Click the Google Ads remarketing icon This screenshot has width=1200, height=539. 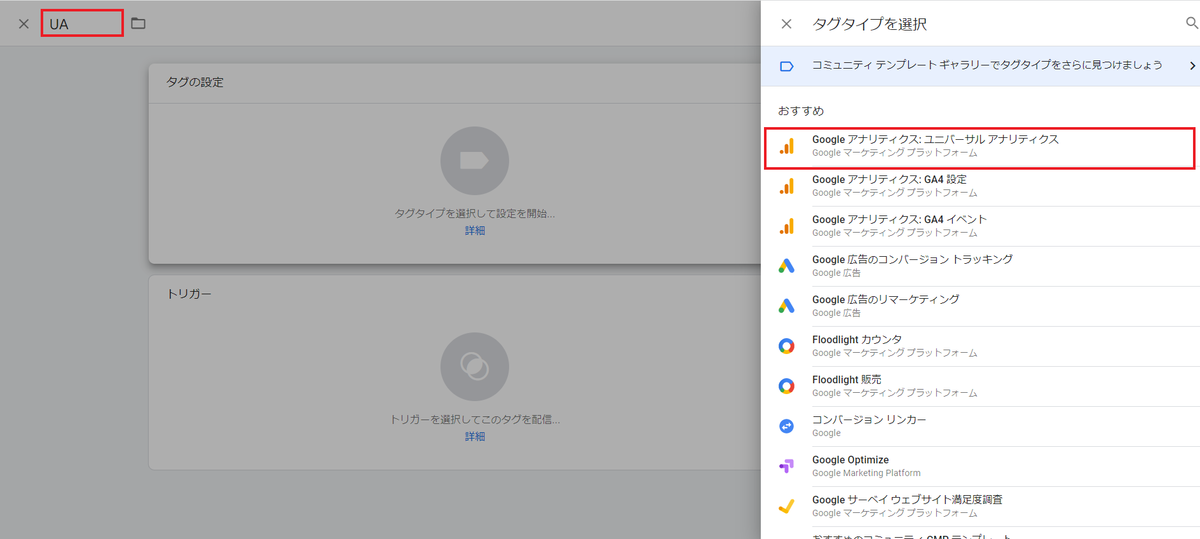pos(787,306)
